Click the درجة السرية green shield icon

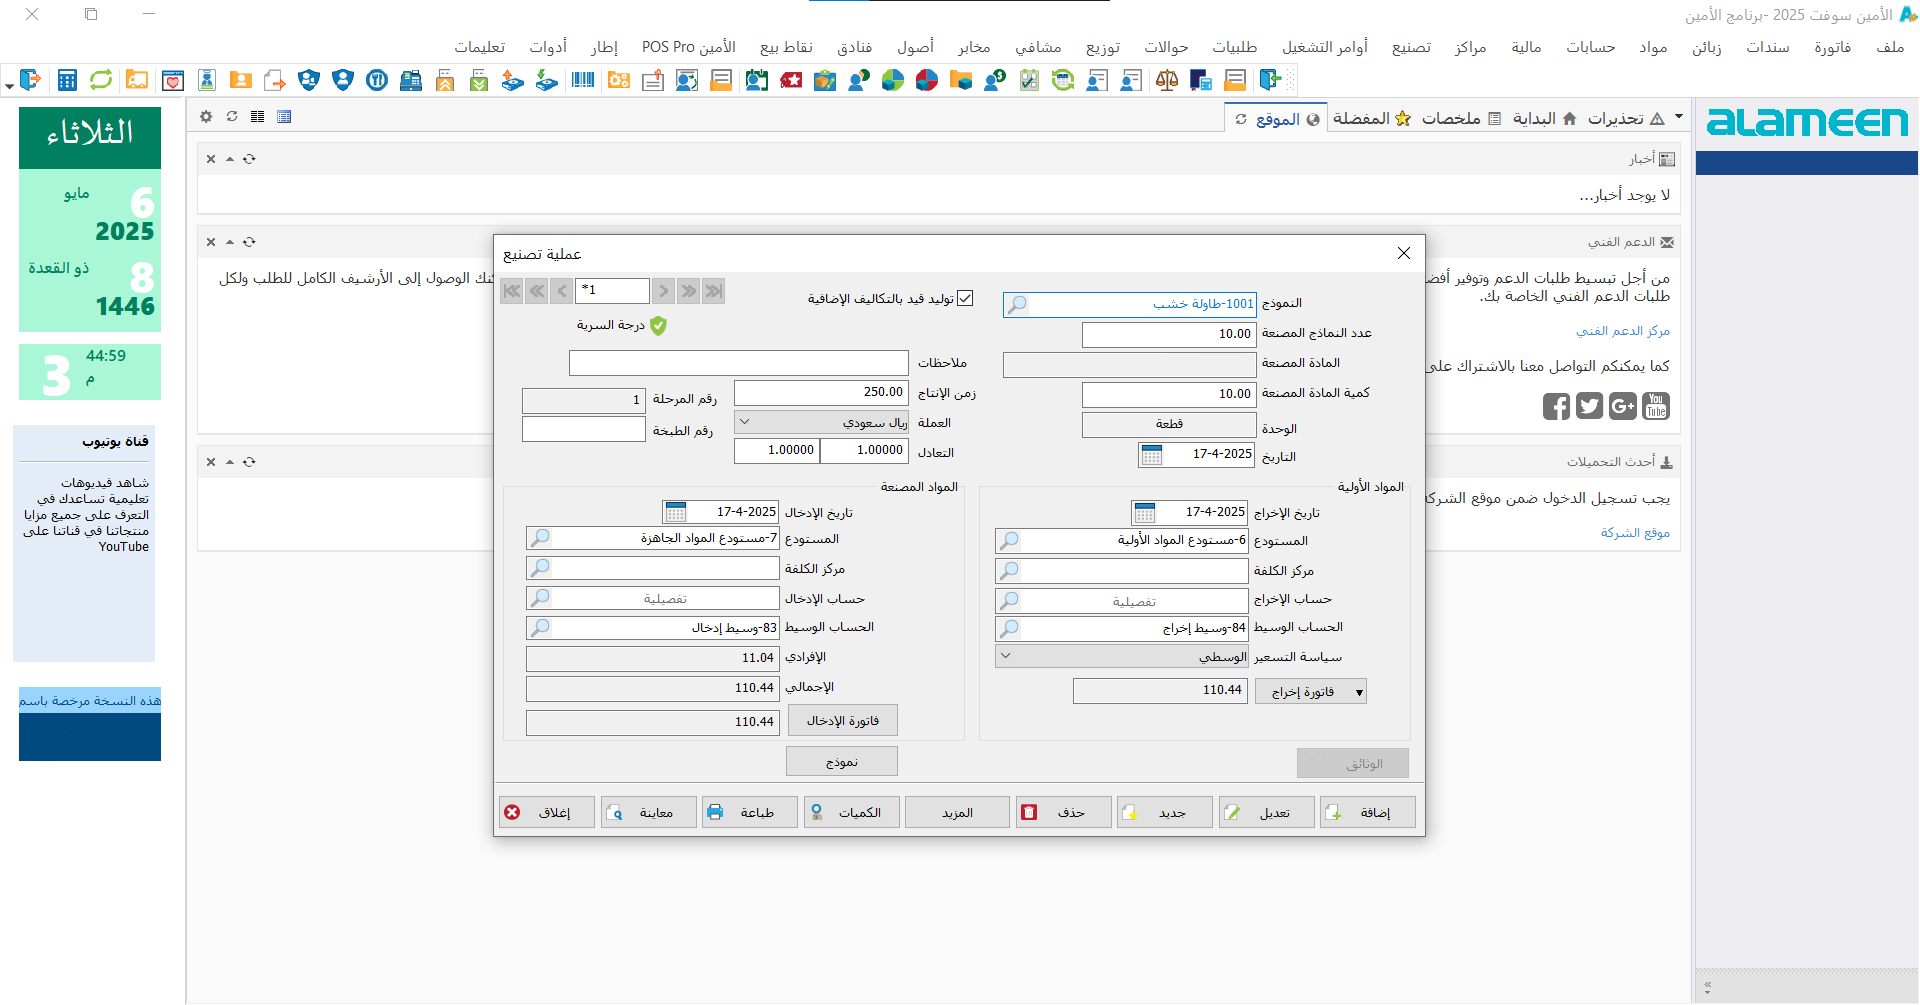658,326
